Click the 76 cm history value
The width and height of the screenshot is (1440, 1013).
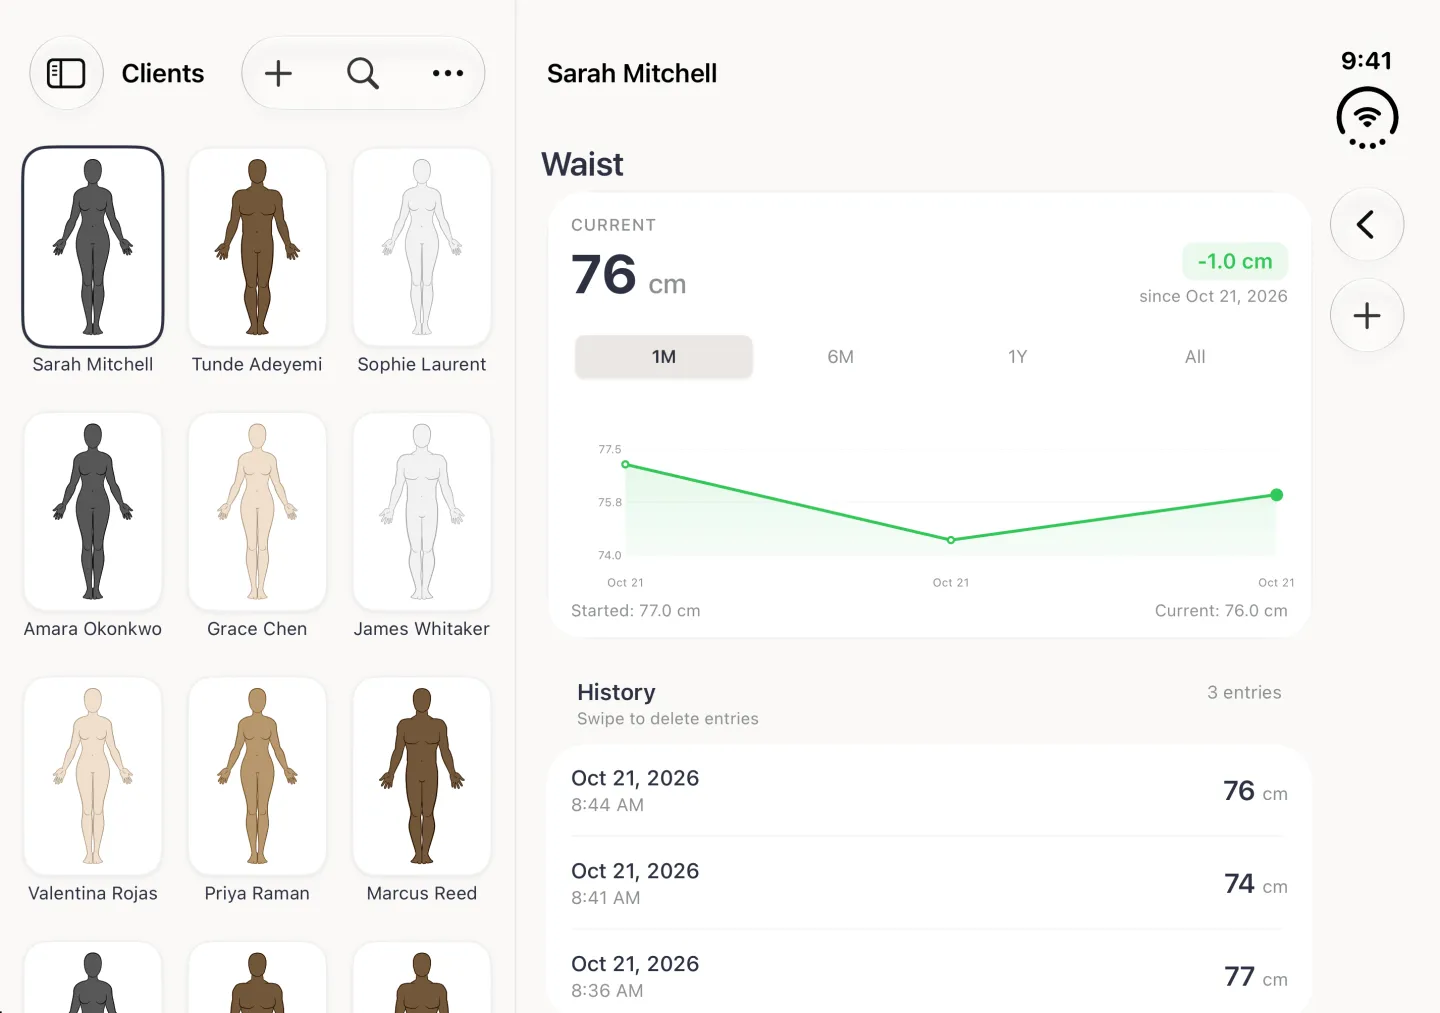[x=1256, y=791]
